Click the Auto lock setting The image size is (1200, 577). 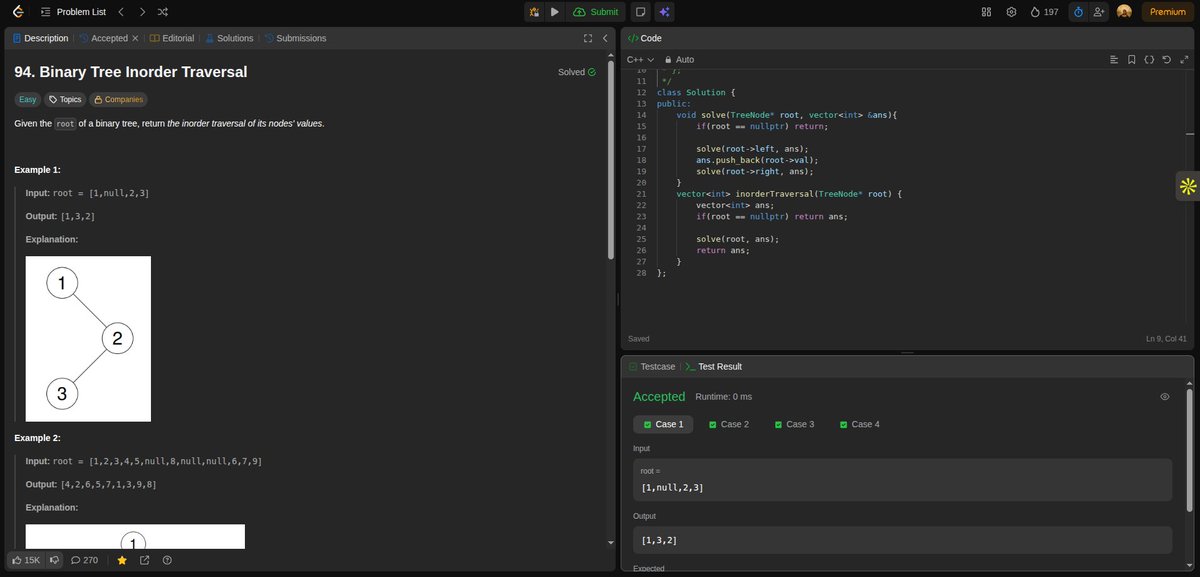[x=679, y=60]
